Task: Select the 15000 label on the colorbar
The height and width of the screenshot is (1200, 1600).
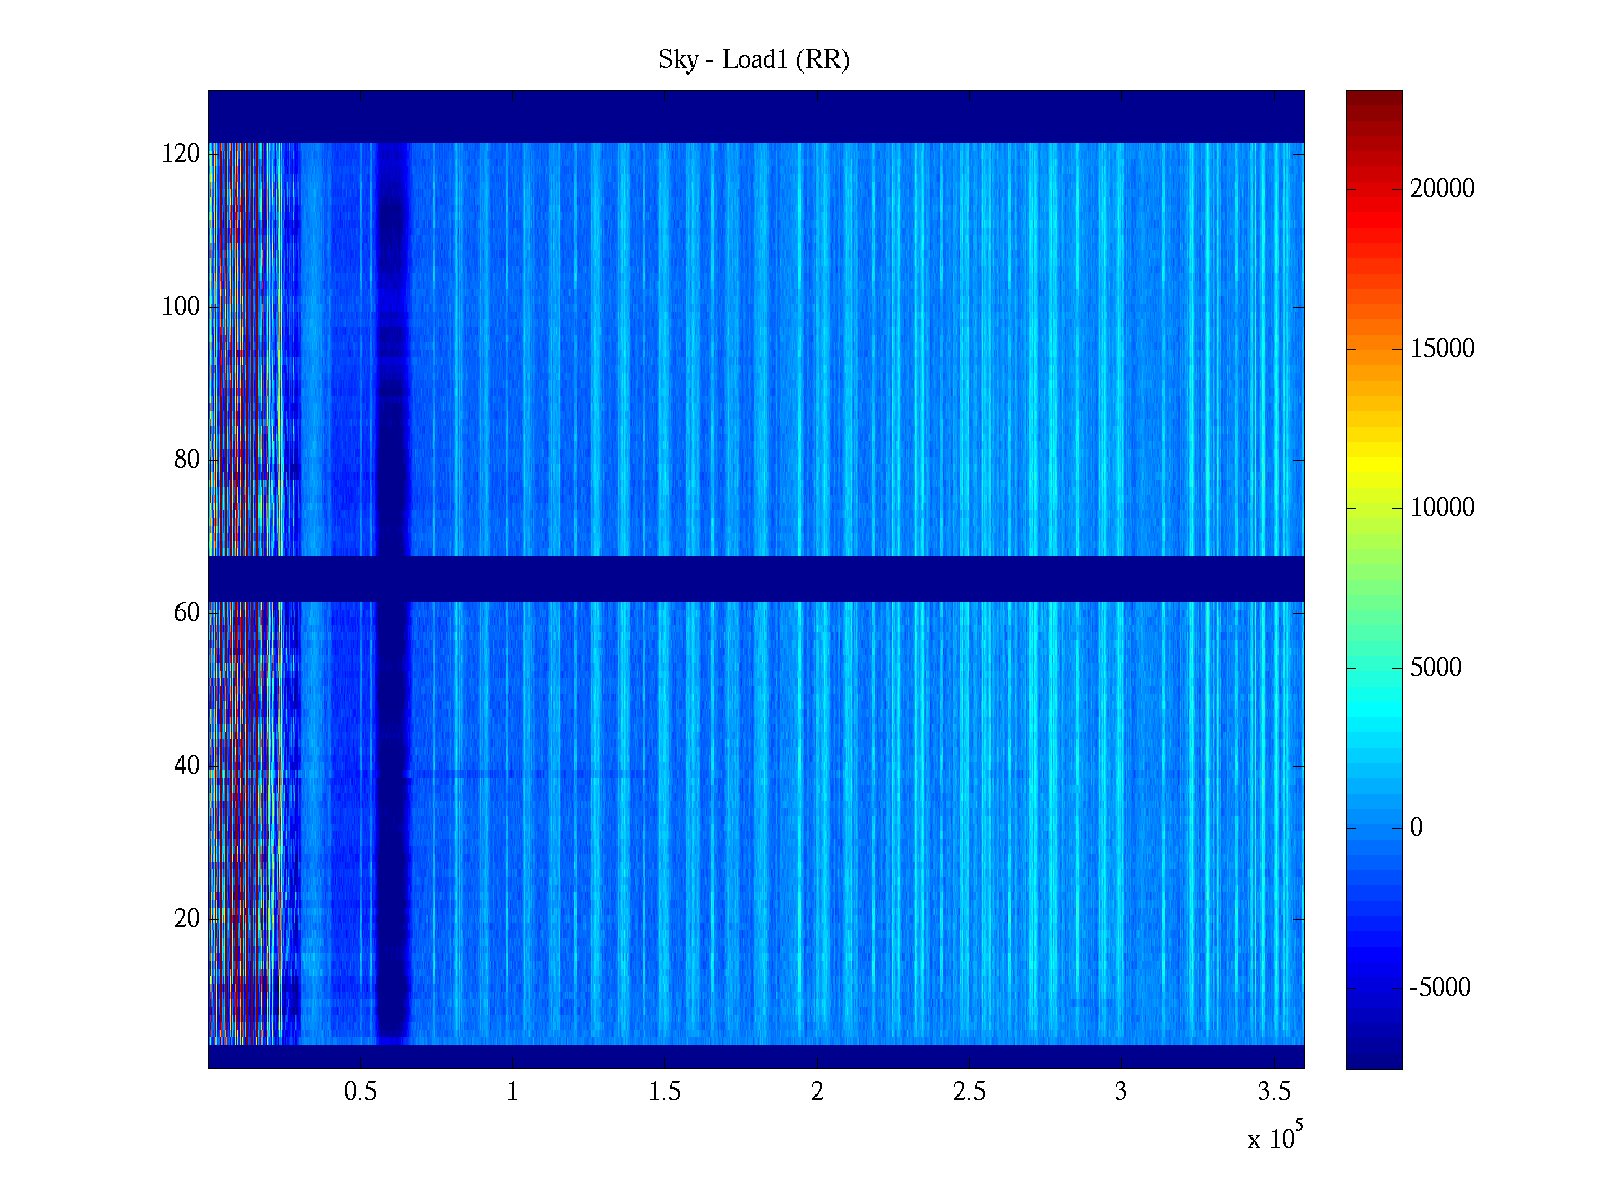Action: coord(1441,349)
